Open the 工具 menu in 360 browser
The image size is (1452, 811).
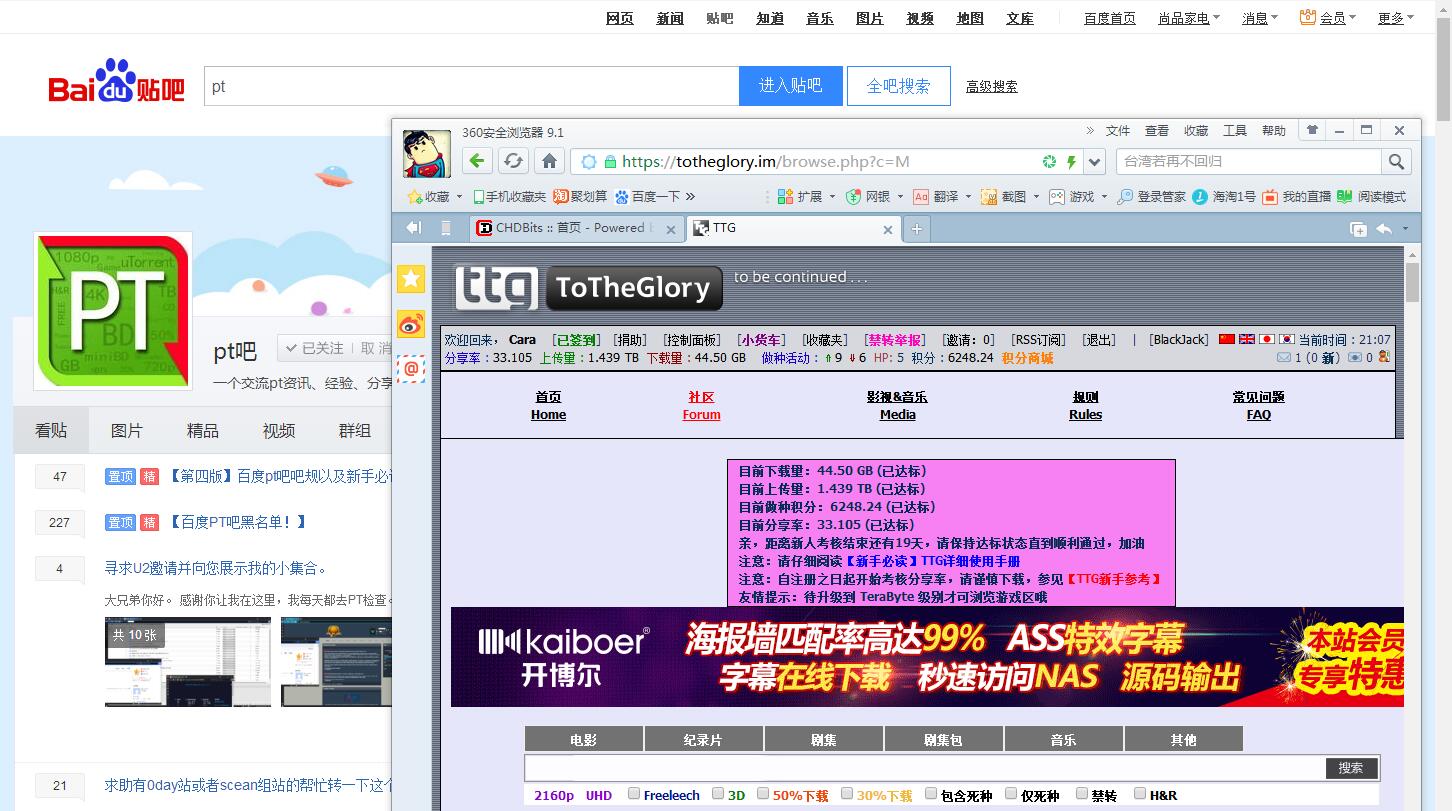point(1235,131)
